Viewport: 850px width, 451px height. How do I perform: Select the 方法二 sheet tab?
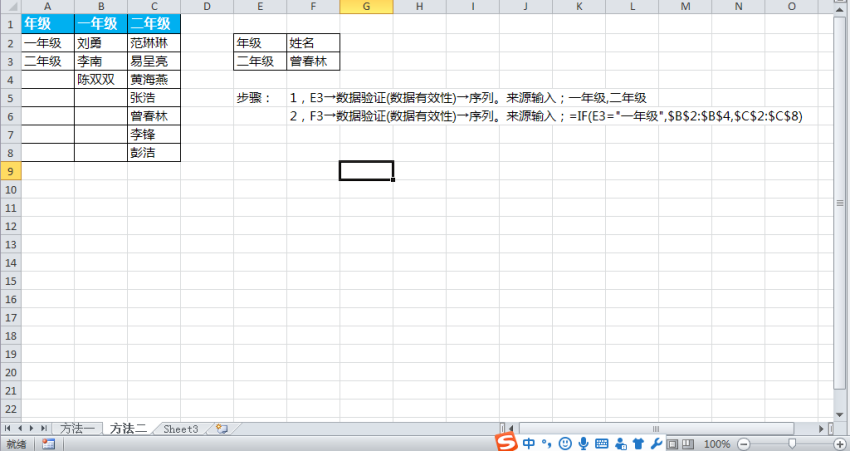(128, 429)
